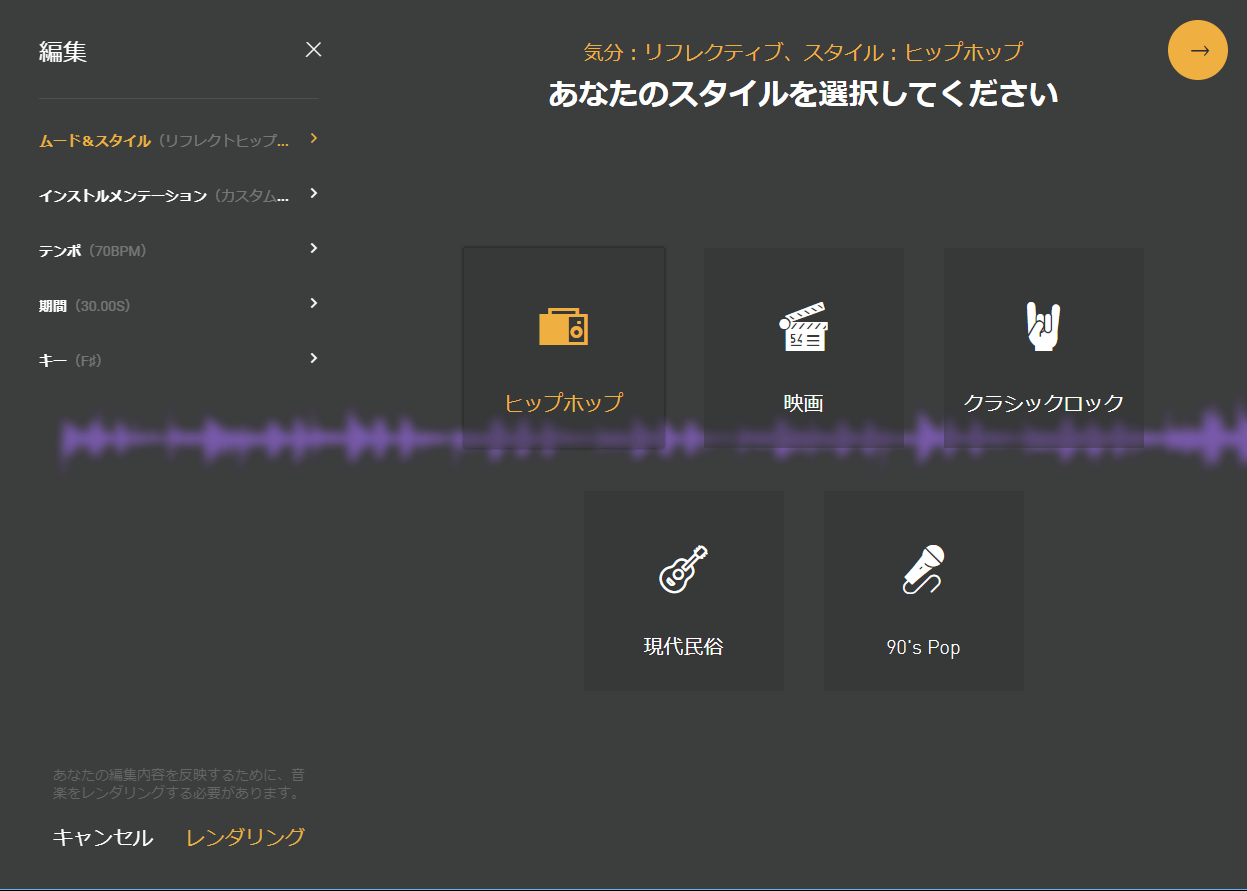Expand the 期間 chevron arrow
The image size is (1247, 891).
[x=314, y=303]
